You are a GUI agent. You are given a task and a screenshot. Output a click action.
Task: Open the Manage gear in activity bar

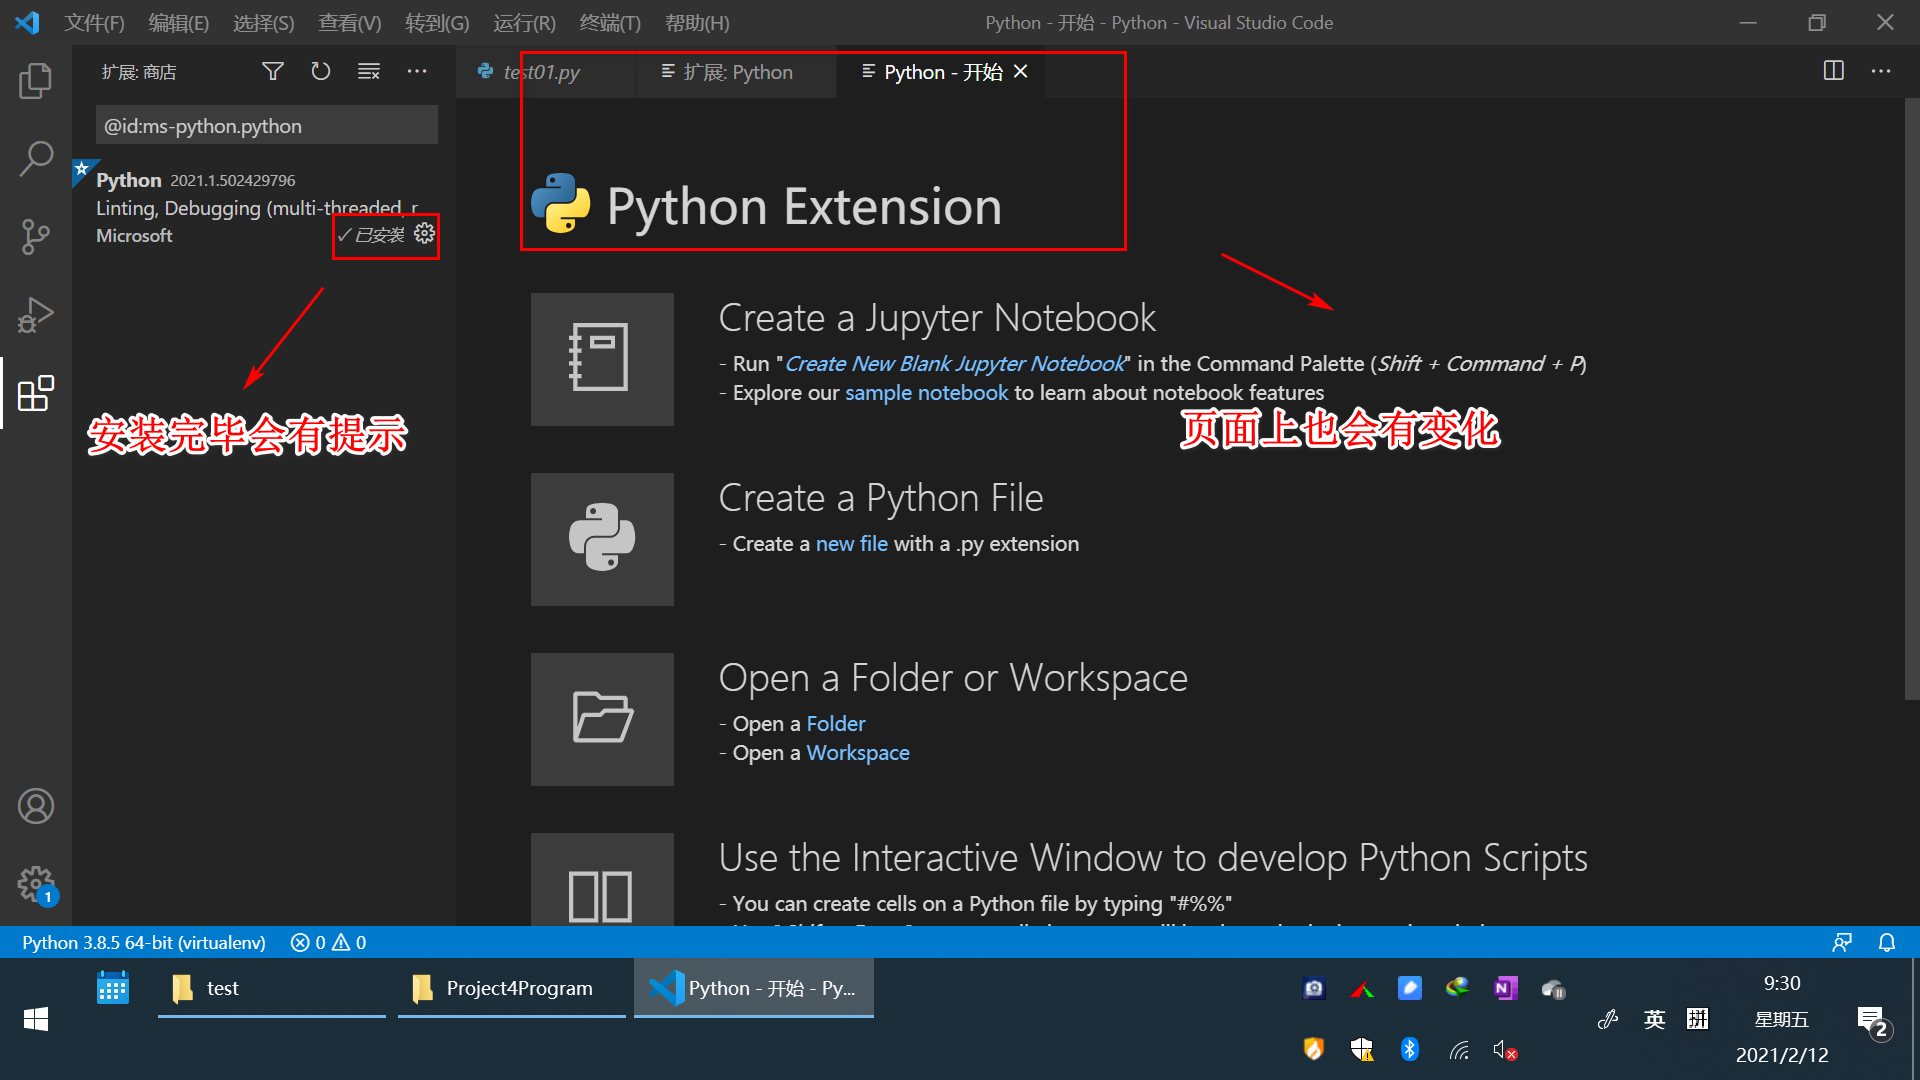point(36,884)
